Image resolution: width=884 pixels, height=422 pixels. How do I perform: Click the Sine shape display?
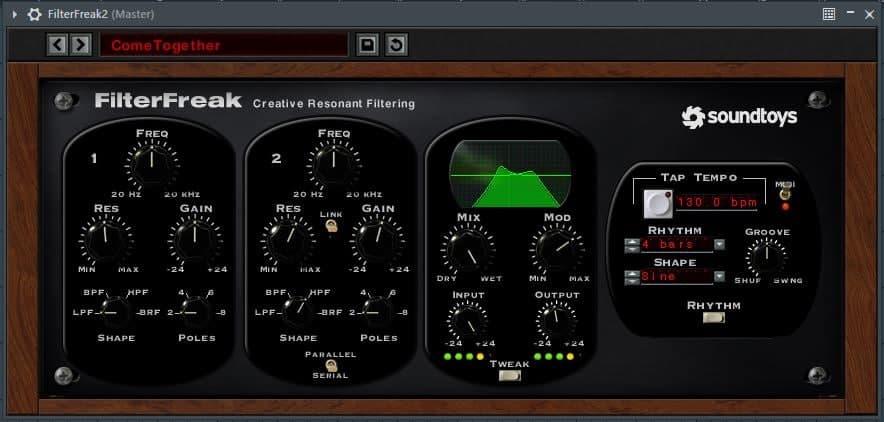click(x=677, y=277)
